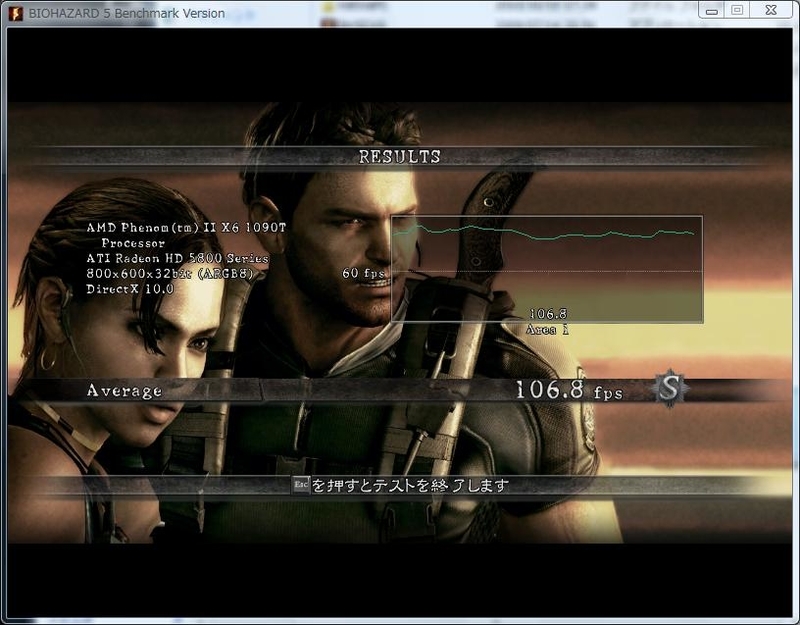Screen dimensions: 800x625
Task: Click the 106.8 value inside graph
Action: pos(548,314)
